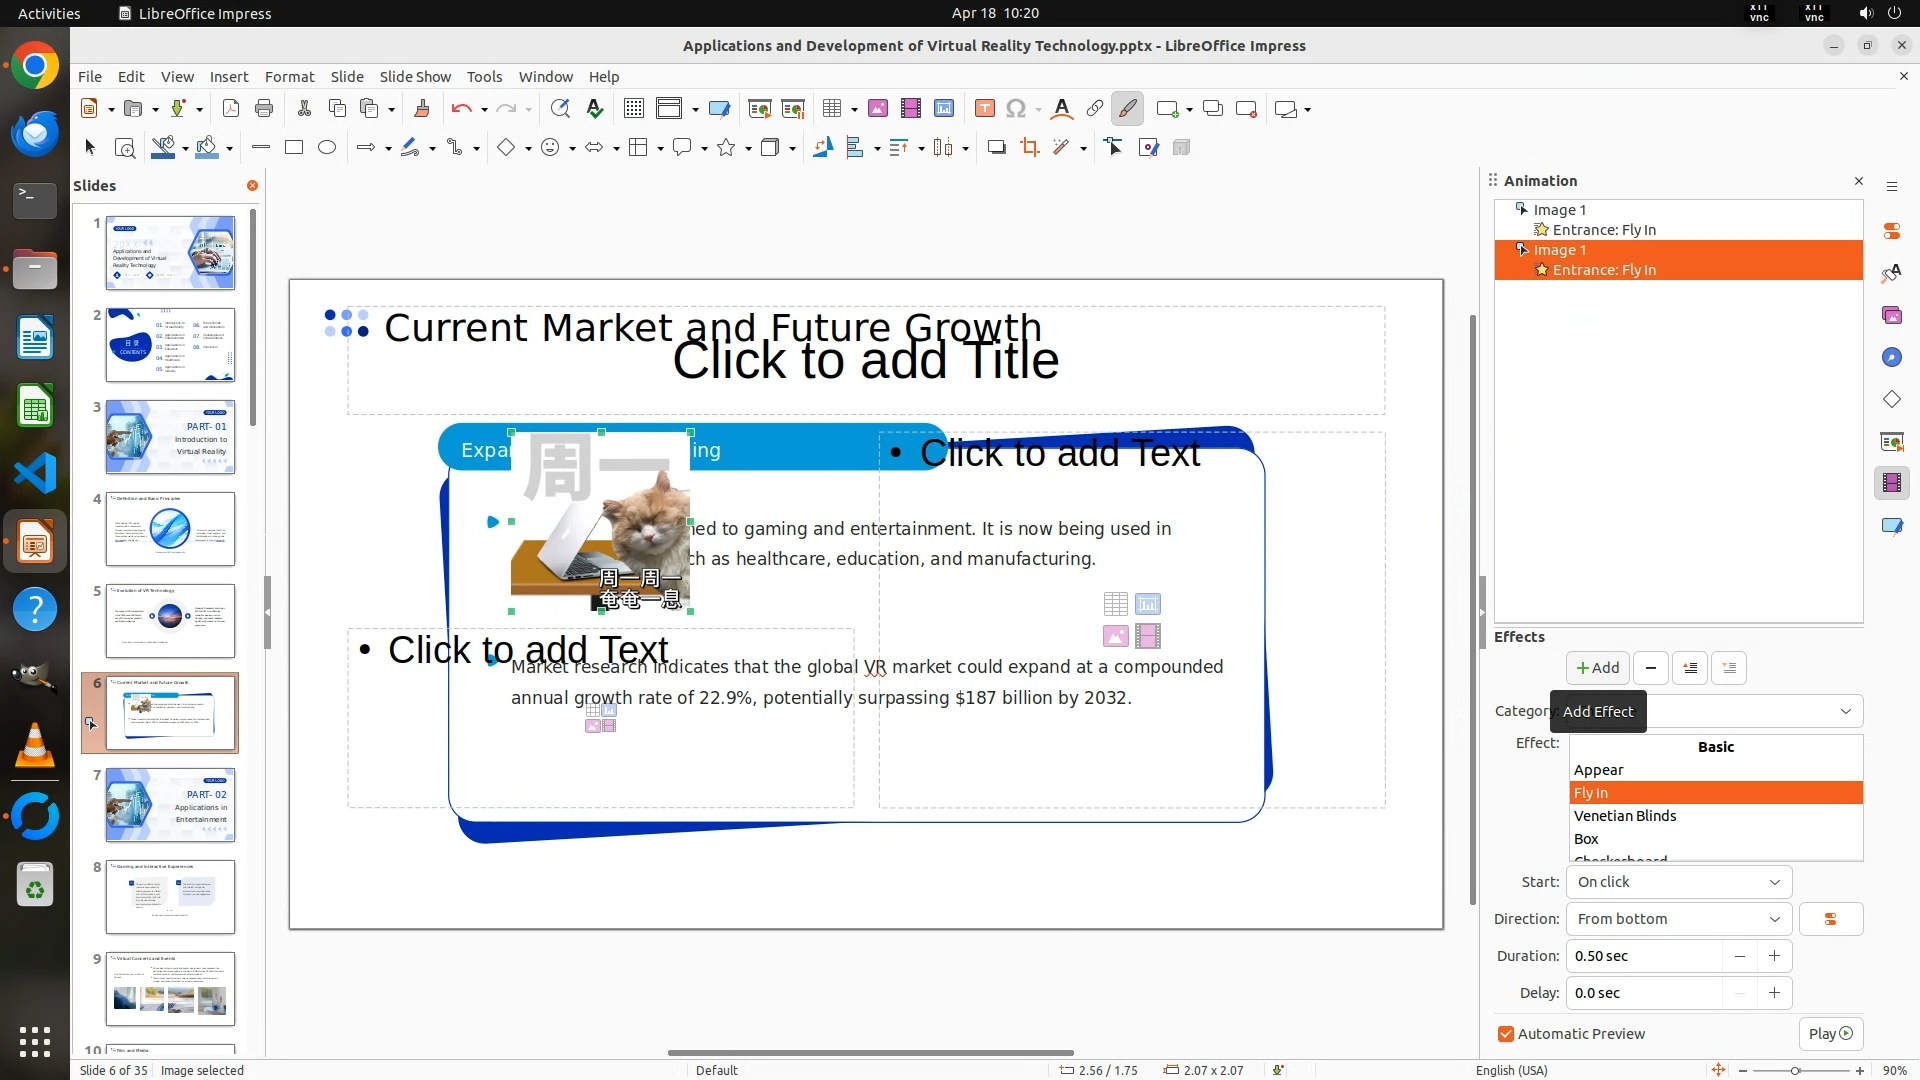
Task: Click the Insert Special Character icon
Action: pyautogui.click(x=1016, y=109)
